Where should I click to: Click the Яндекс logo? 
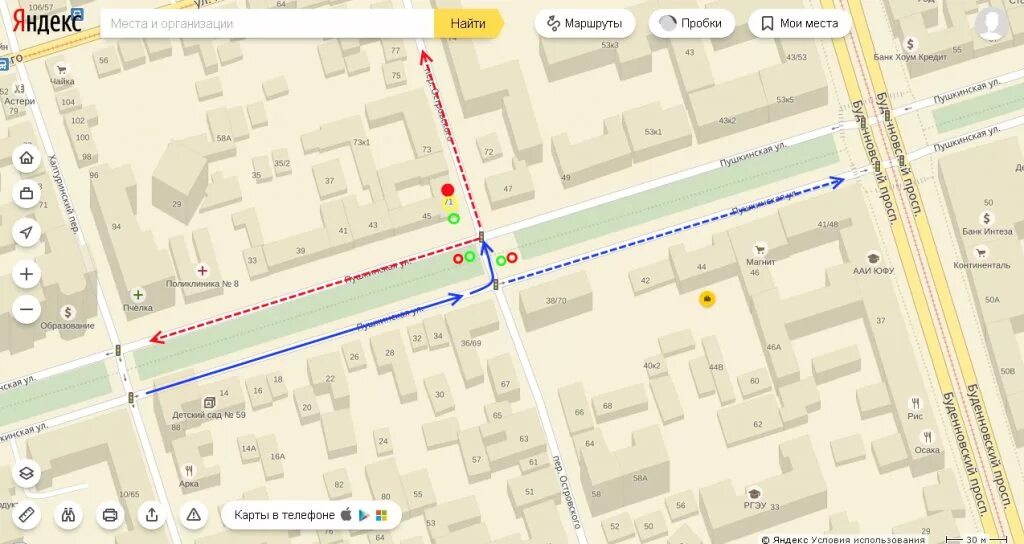click(x=47, y=22)
